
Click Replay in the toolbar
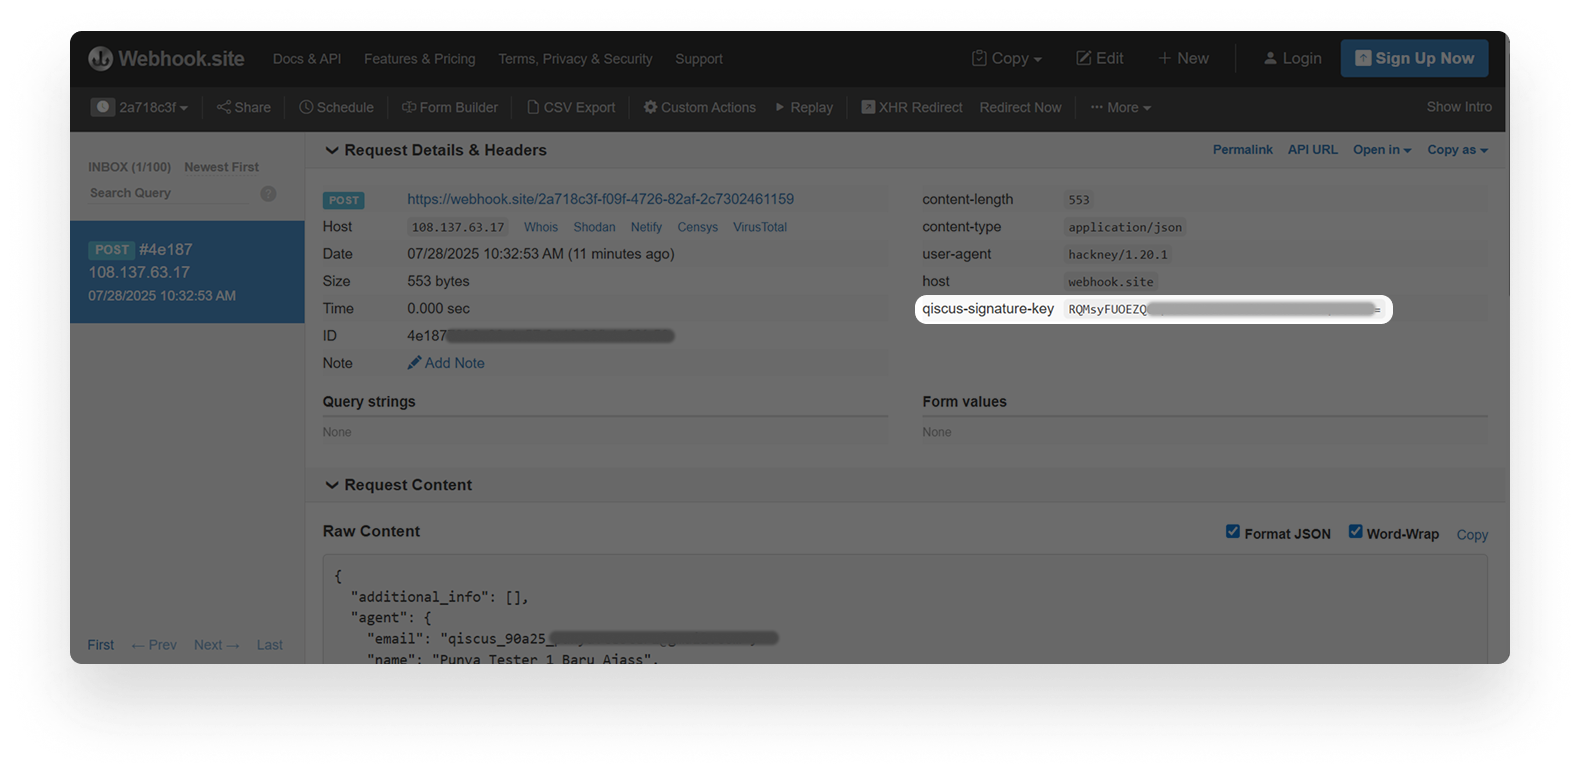point(804,107)
